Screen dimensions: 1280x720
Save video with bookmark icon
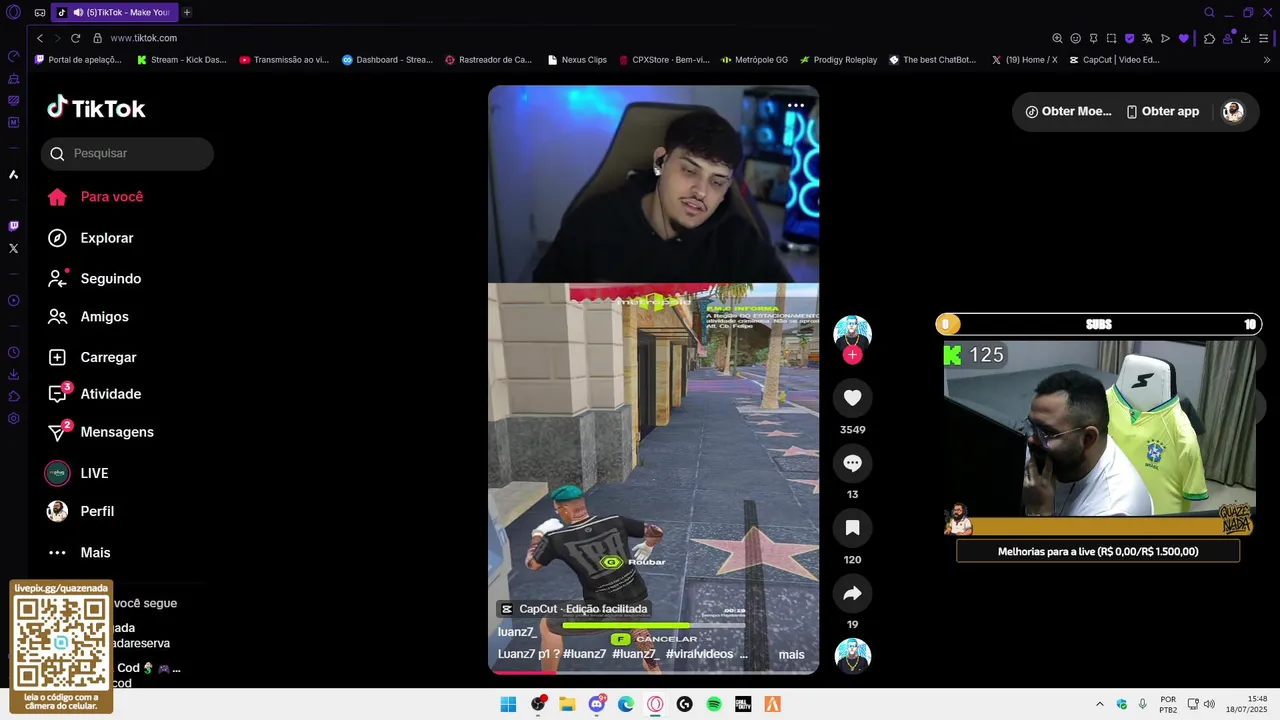852,528
